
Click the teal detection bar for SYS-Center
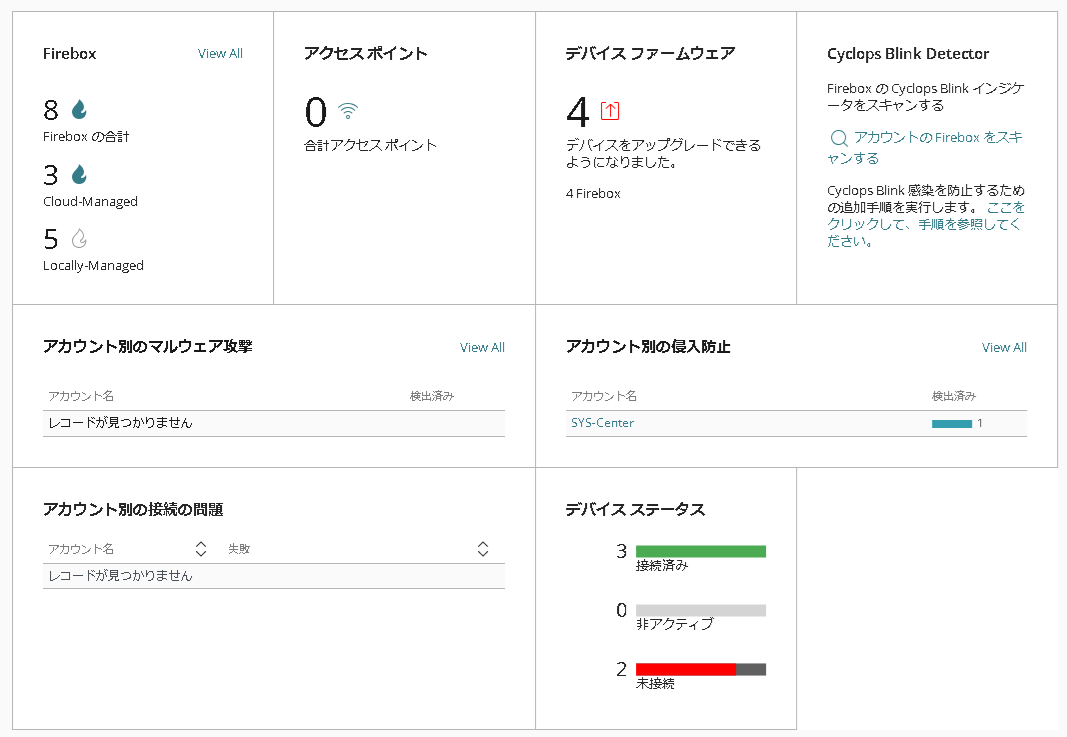951,424
